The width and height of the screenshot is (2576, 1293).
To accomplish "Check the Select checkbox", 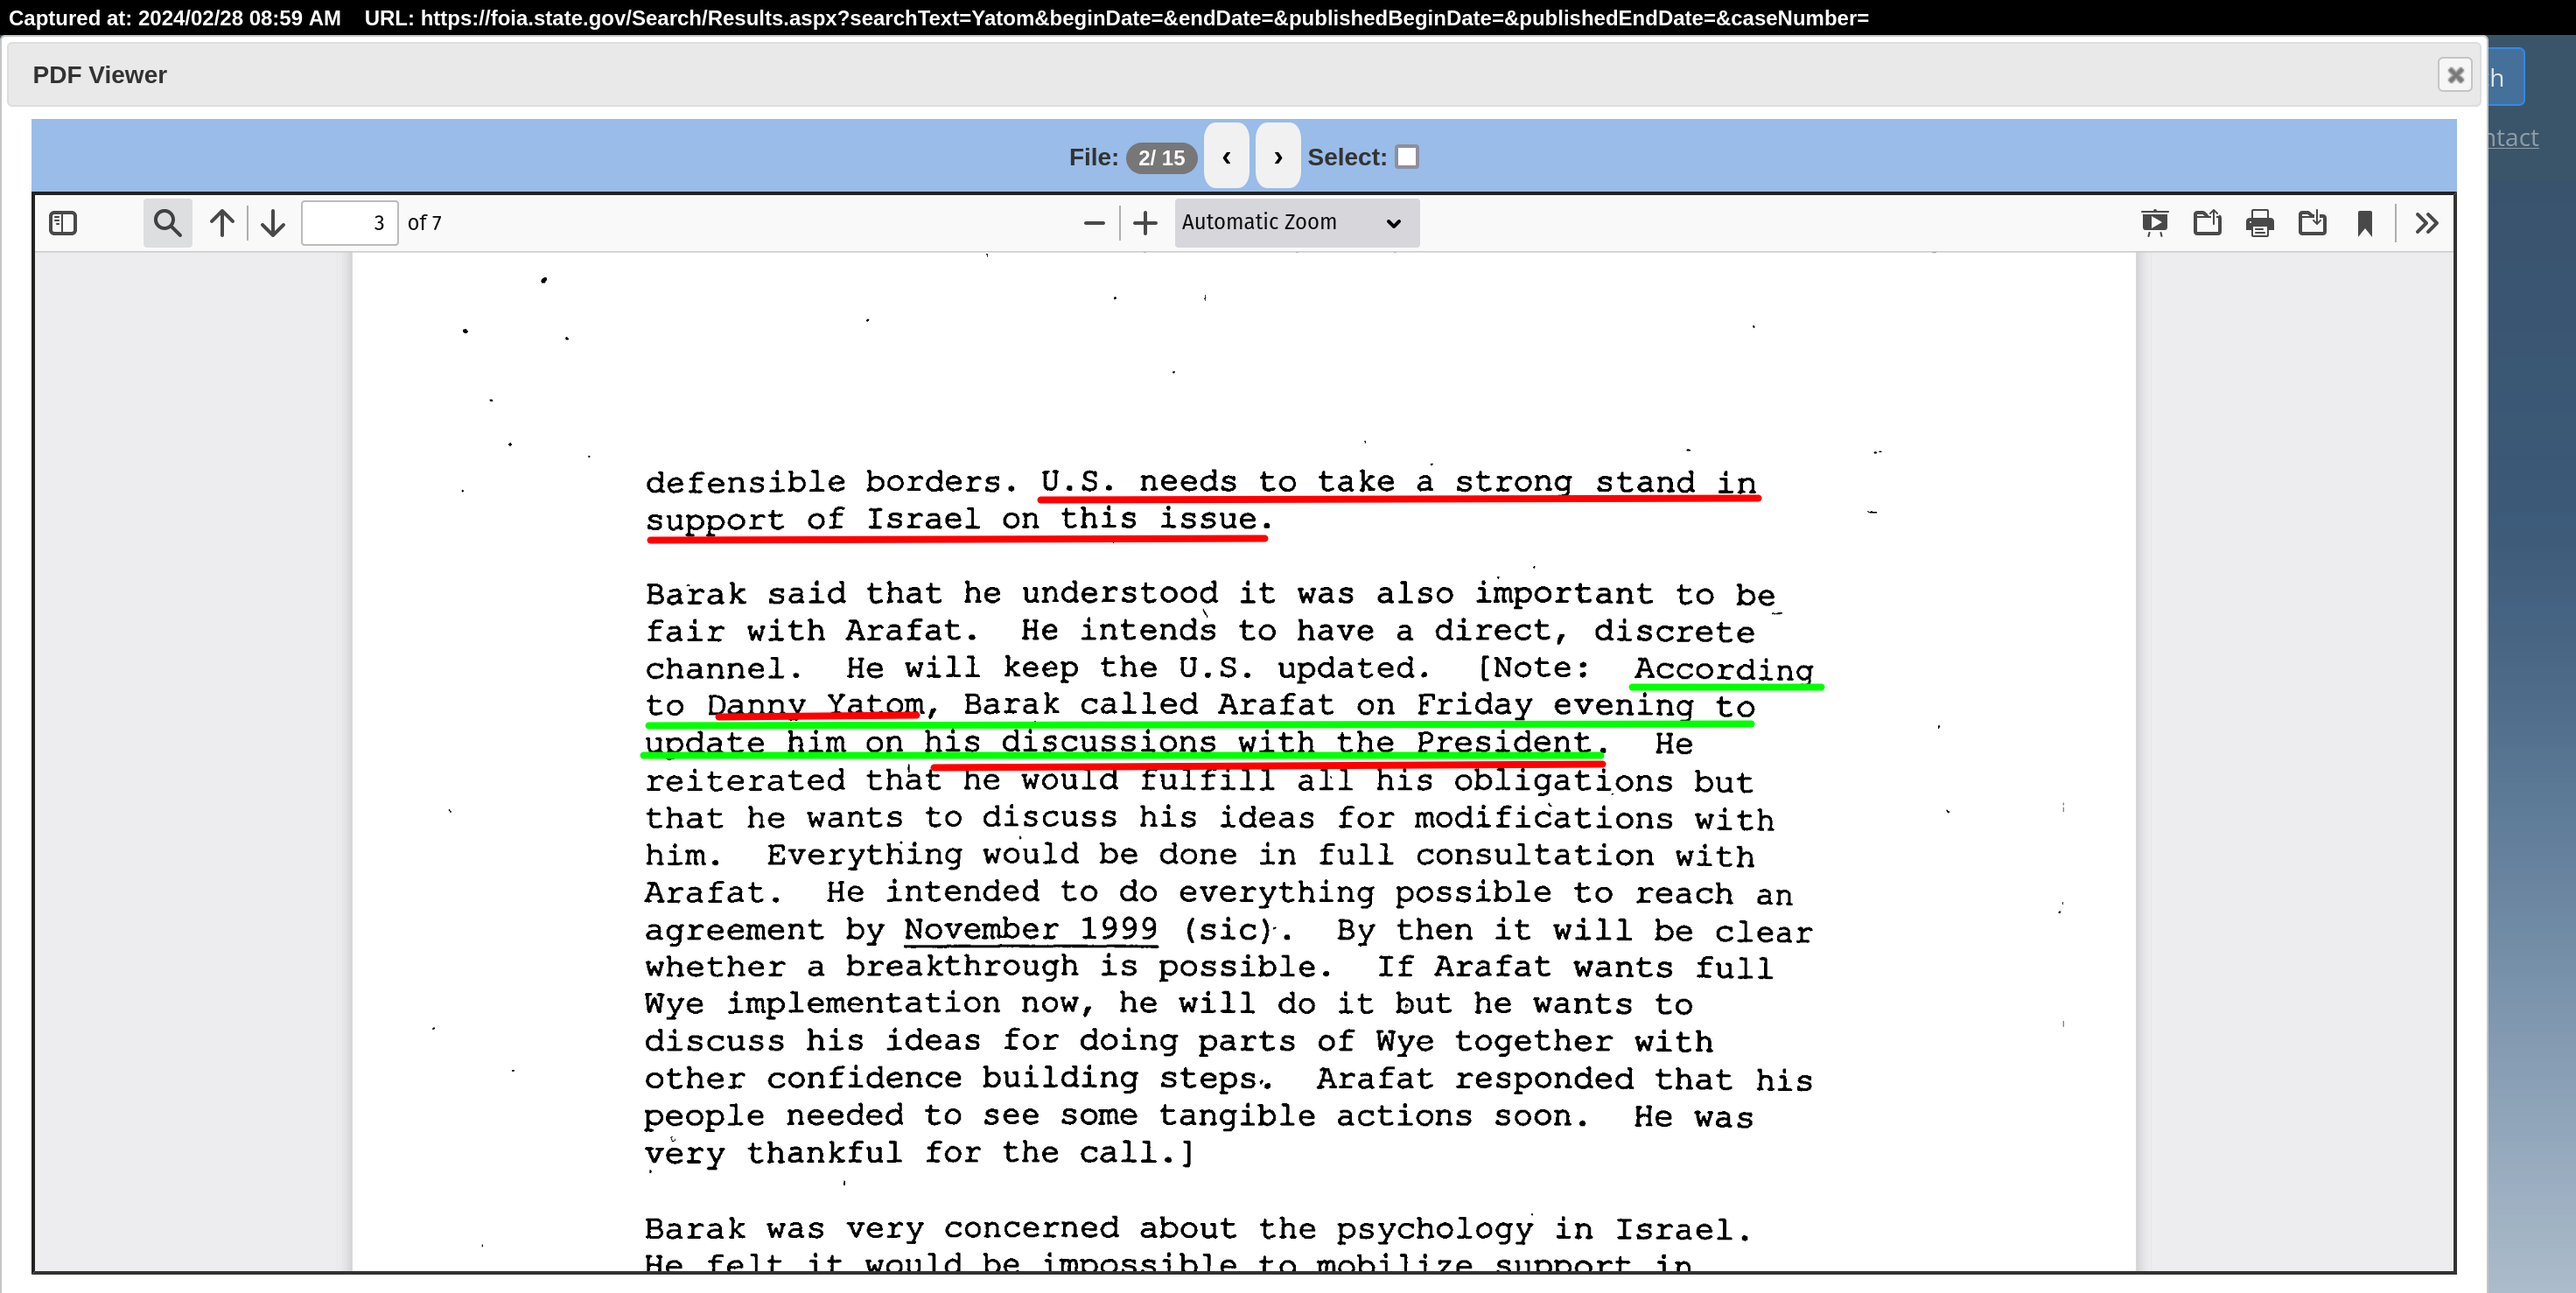I will (x=1407, y=156).
